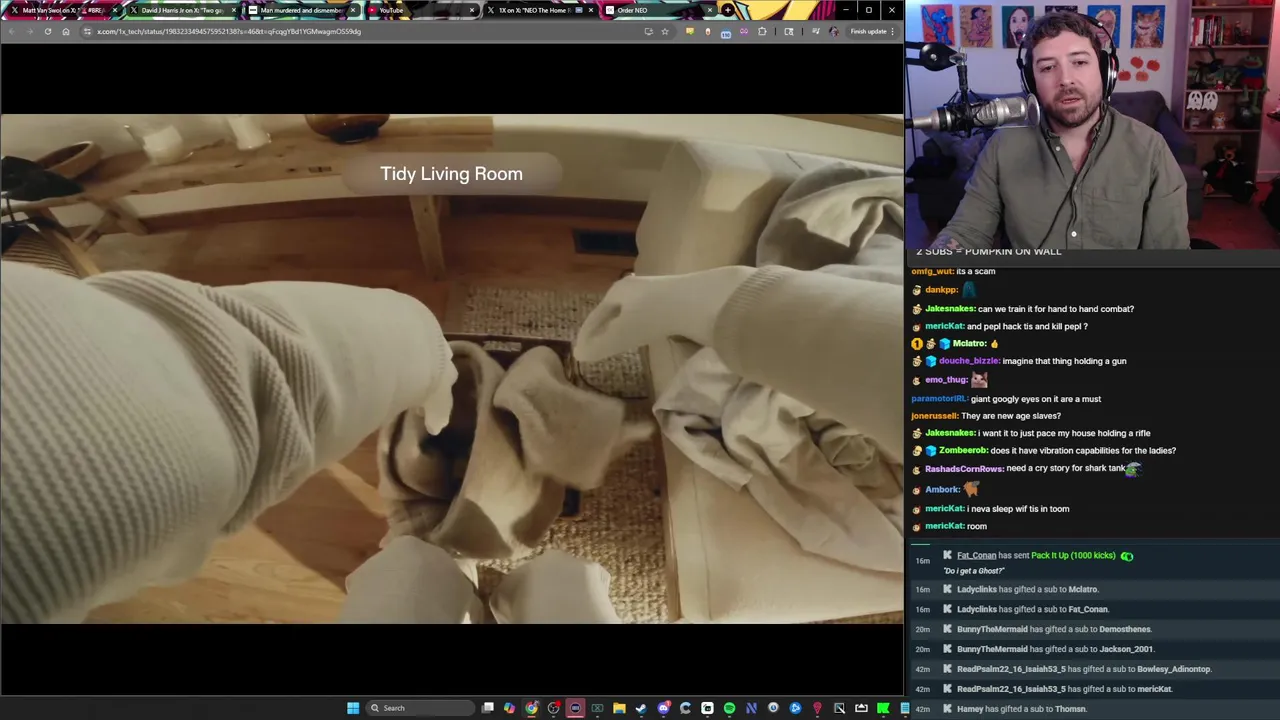Click username jonerussell in chat
This screenshot has height=720, width=1280.
point(934,416)
